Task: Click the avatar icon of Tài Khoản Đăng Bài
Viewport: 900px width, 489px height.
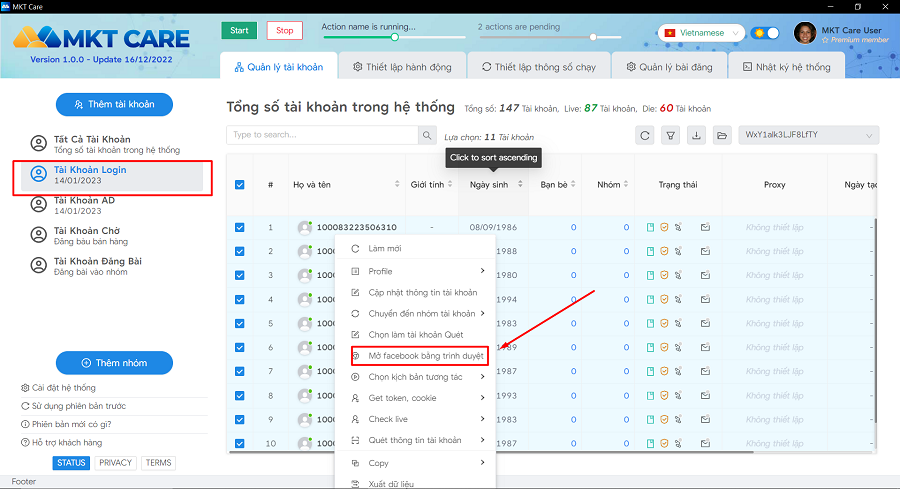Action: pyautogui.click(x=38, y=265)
